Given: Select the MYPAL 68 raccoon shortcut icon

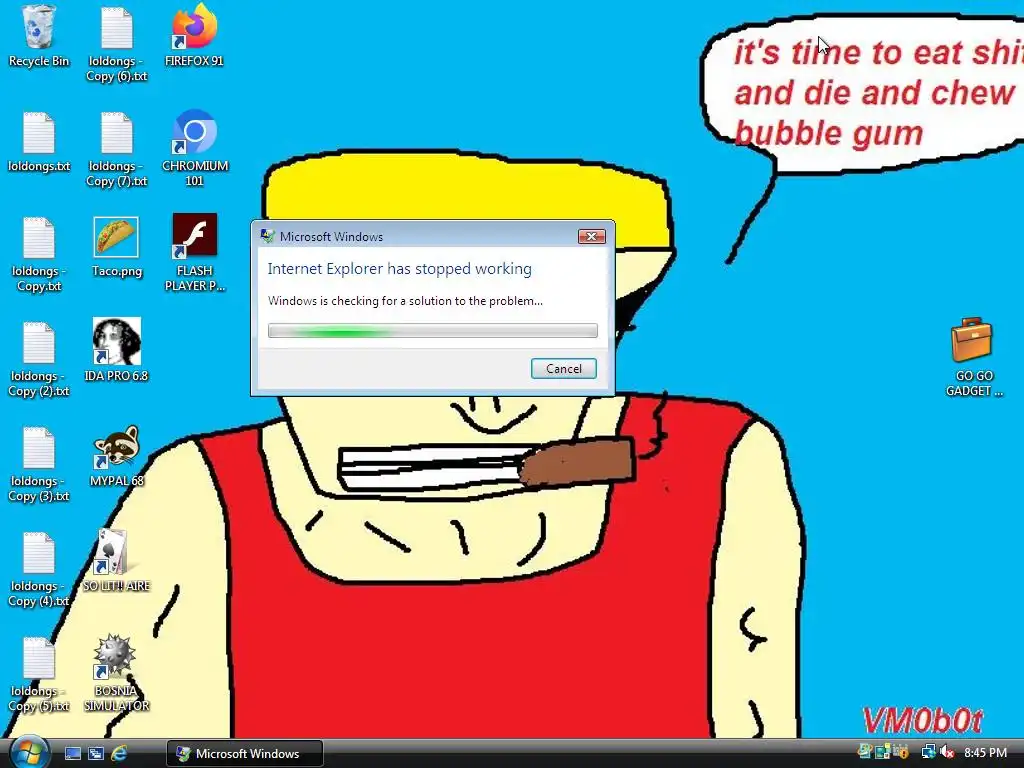Looking at the screenshot, I should (116, 456).
